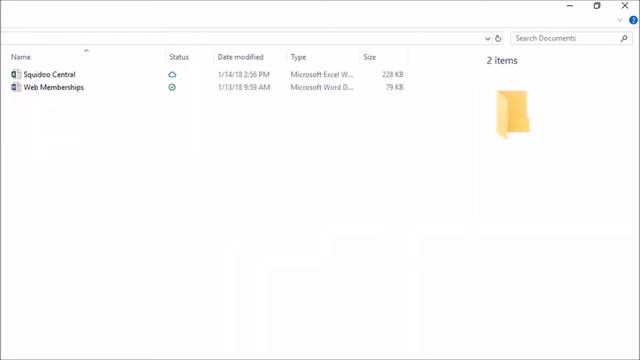Viewport: 640px width, 360px height.
Task: Click the 2 items details label
Action: 502,60
